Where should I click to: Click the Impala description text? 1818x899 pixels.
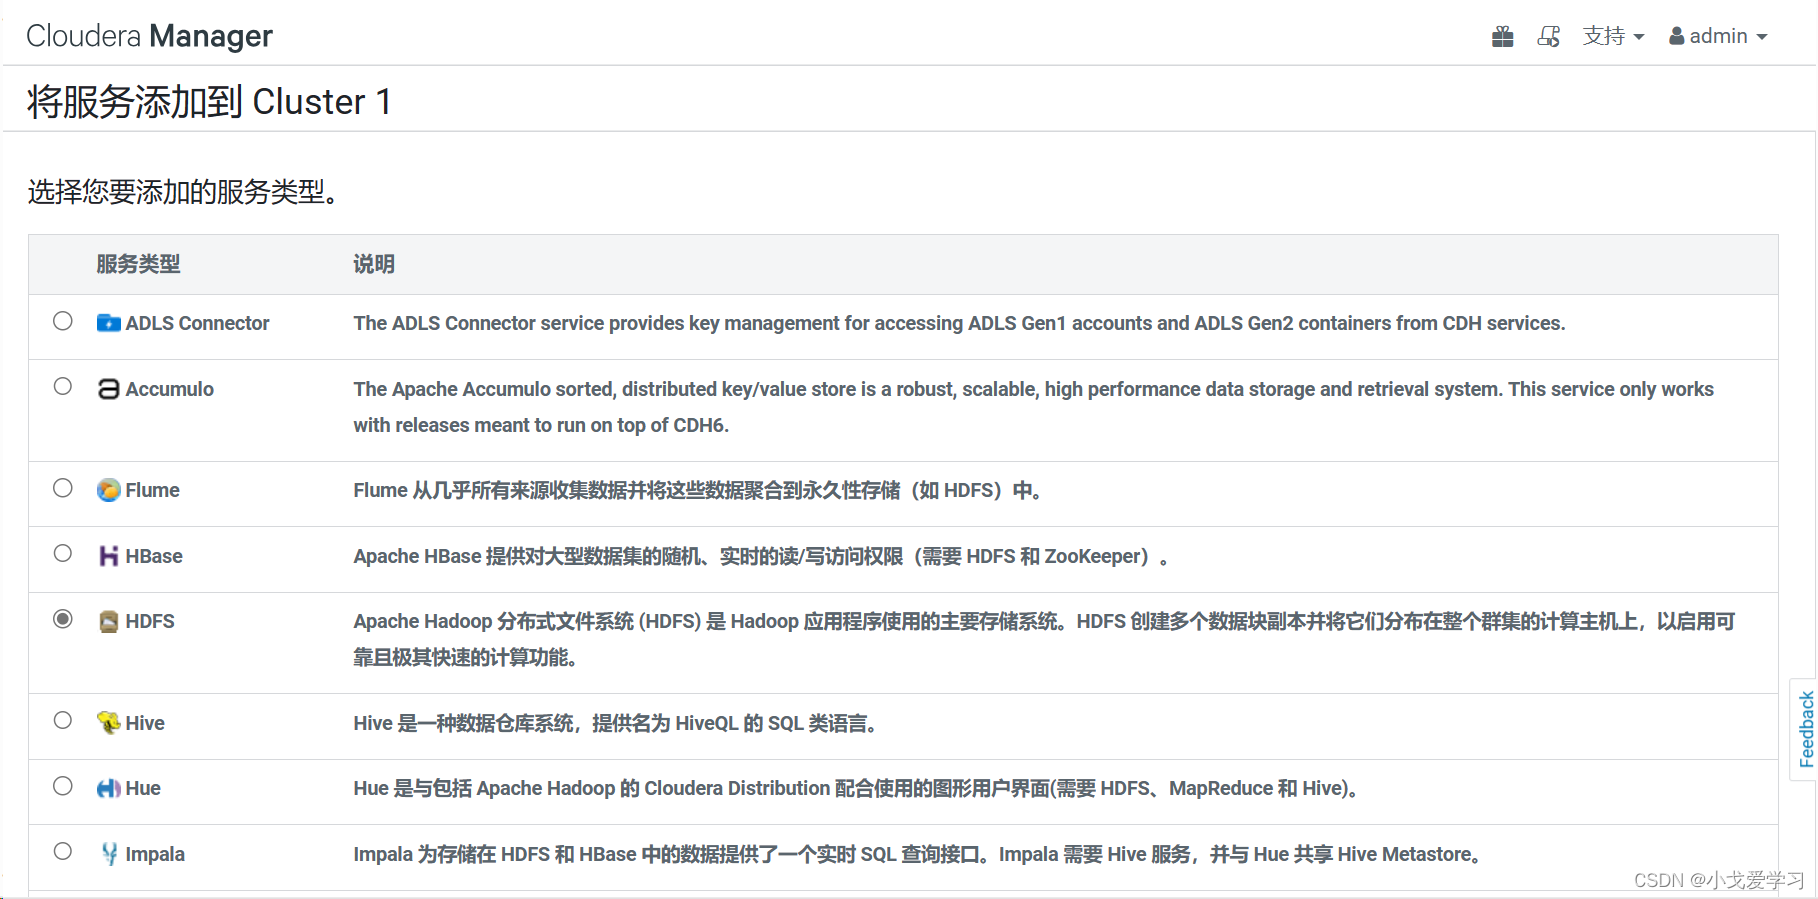click(917, 854)
